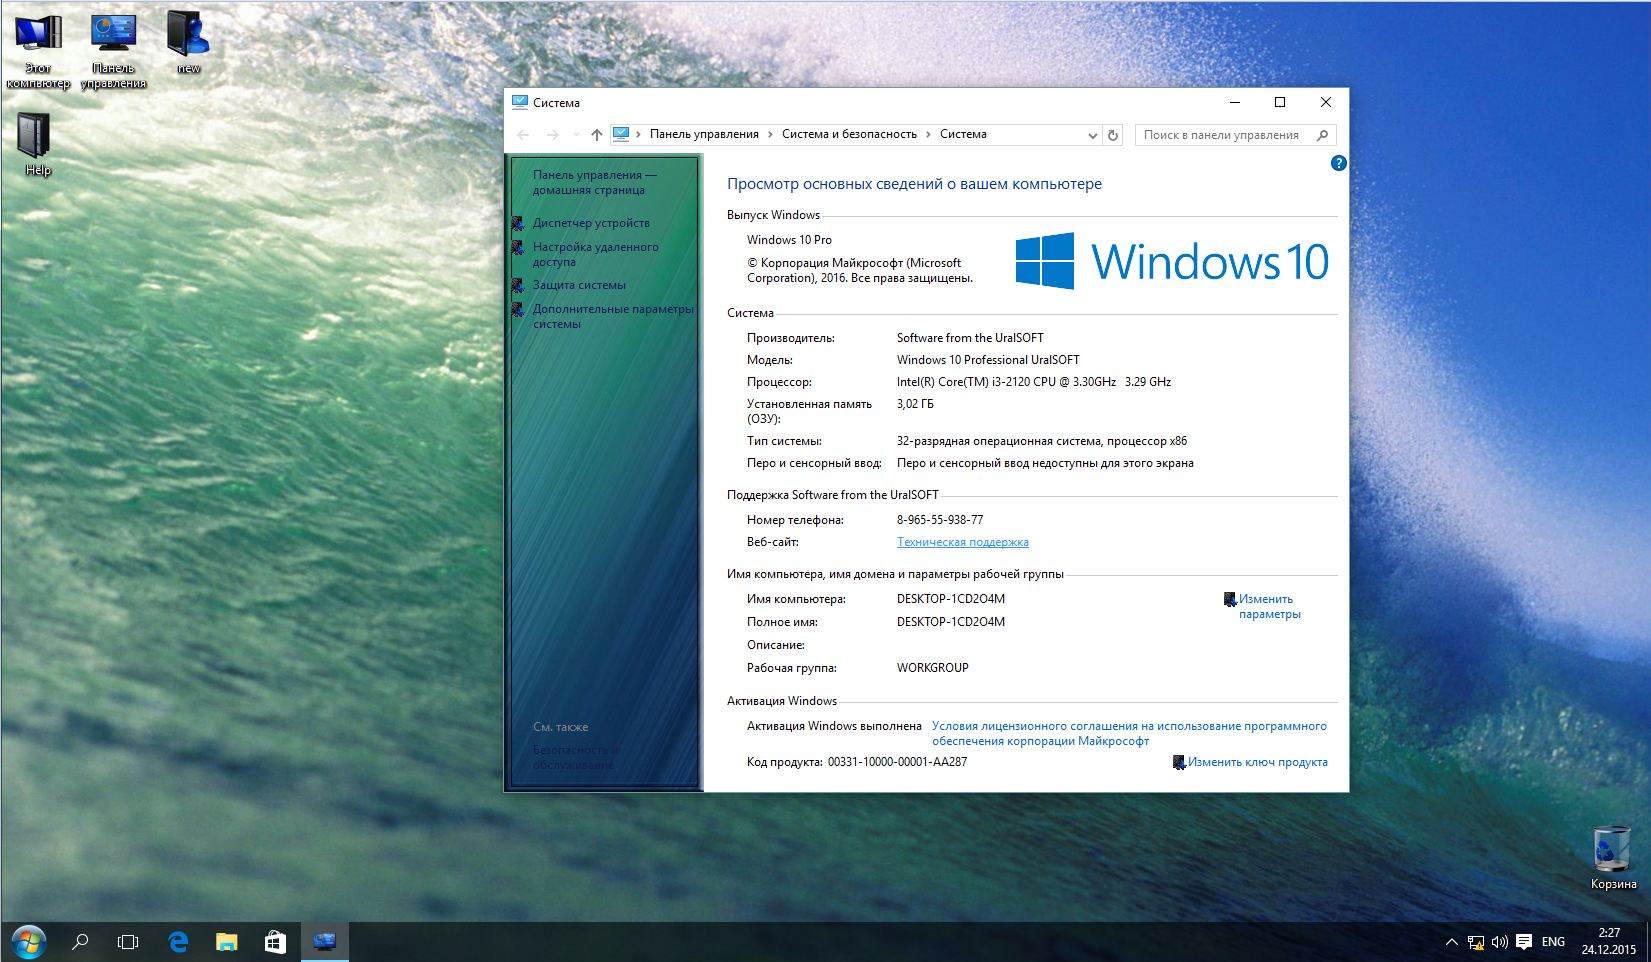
Task: Select phone number 8-965-55-938-77 text
Action: click(939, 520)
